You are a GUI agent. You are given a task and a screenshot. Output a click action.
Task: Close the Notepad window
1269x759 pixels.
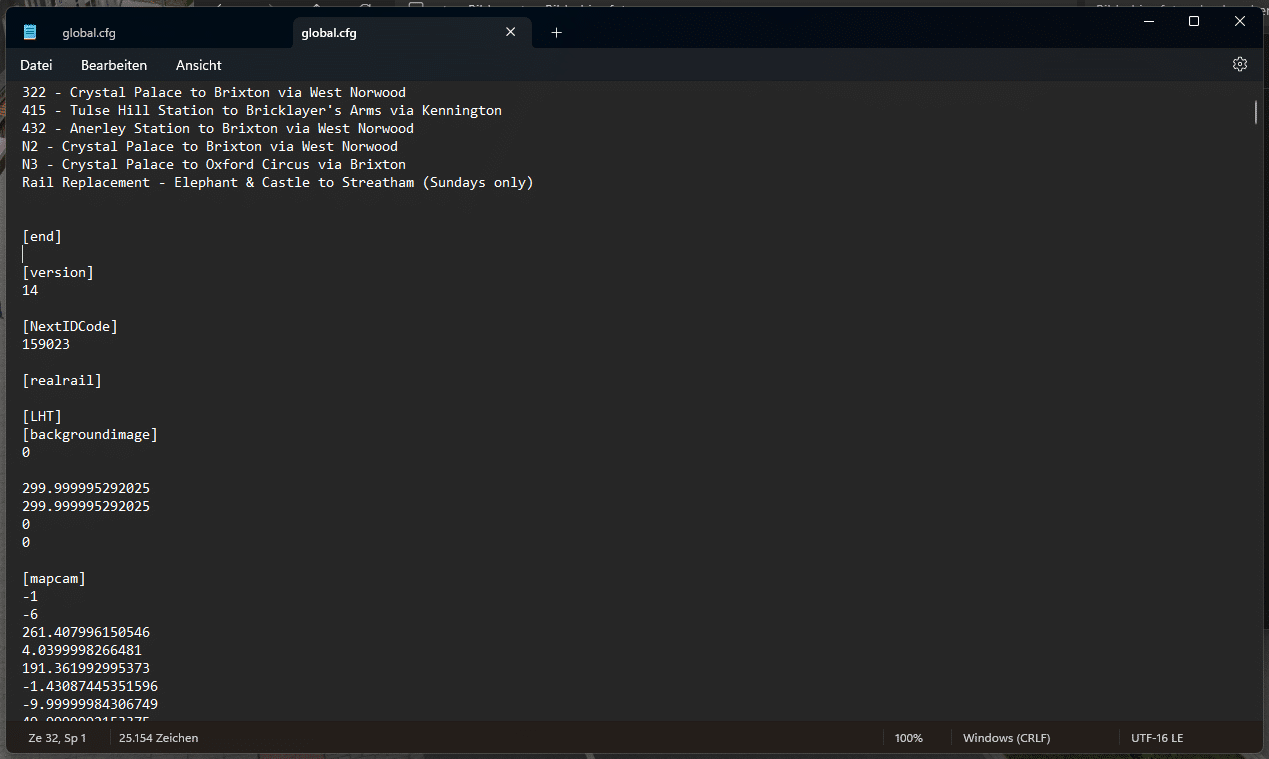pos(1239,21)
